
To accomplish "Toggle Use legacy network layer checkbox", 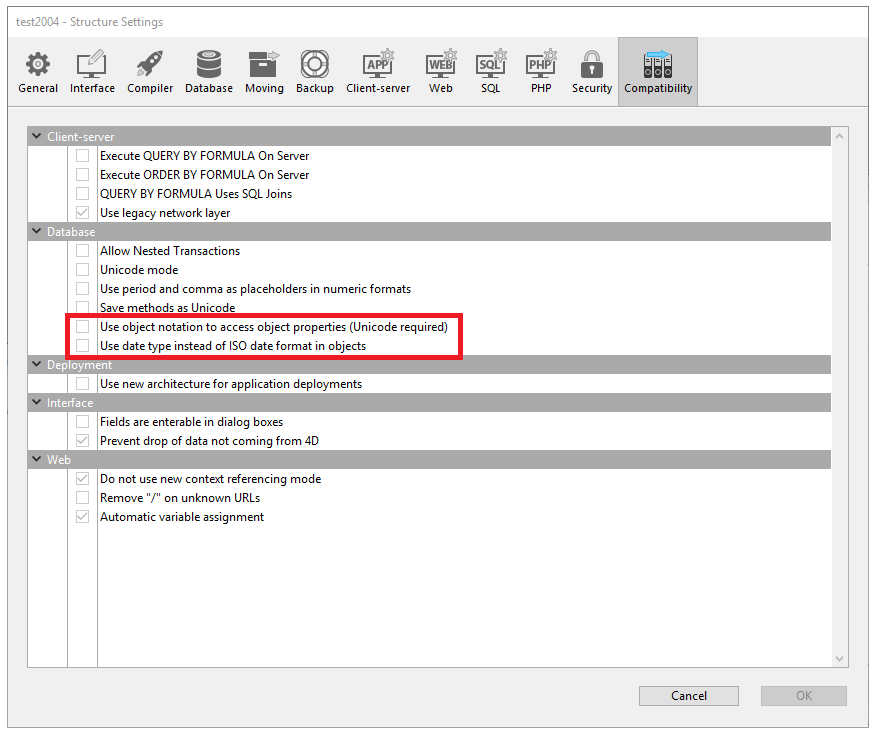I will click(x=82, y=213).
